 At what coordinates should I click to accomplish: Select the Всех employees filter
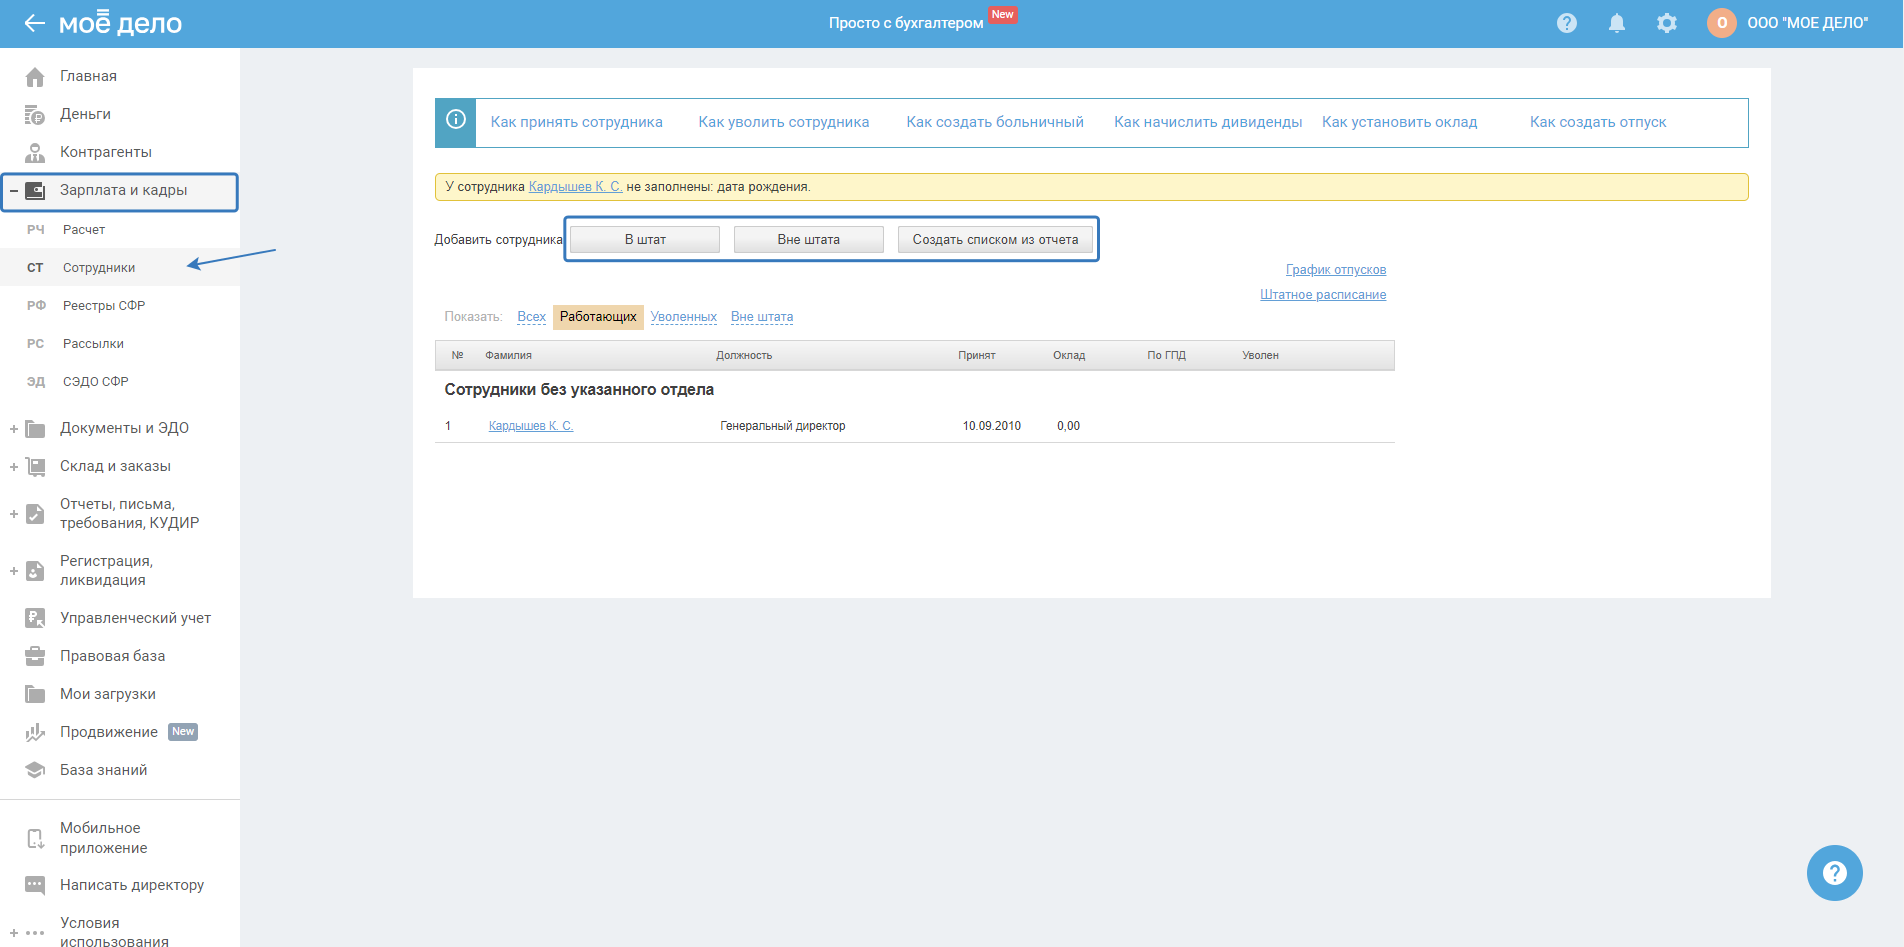point(531,317)
